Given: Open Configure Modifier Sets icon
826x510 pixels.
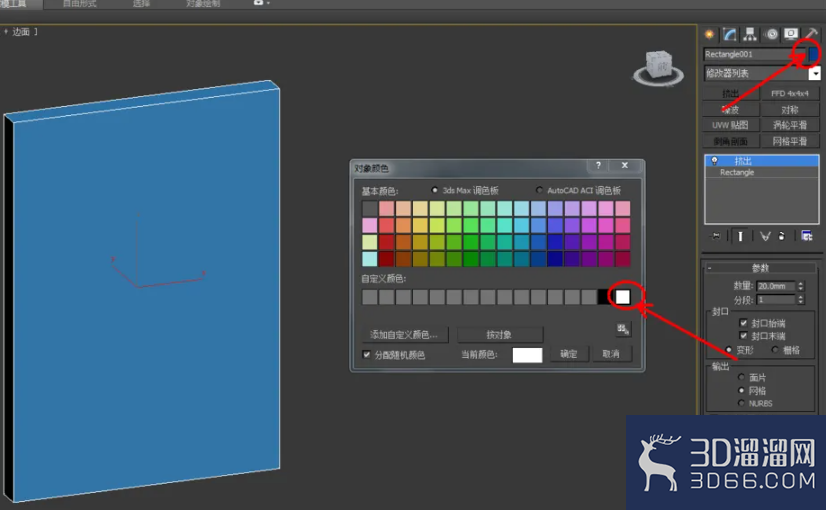Looking at the screenshot, I should (807, 236).
